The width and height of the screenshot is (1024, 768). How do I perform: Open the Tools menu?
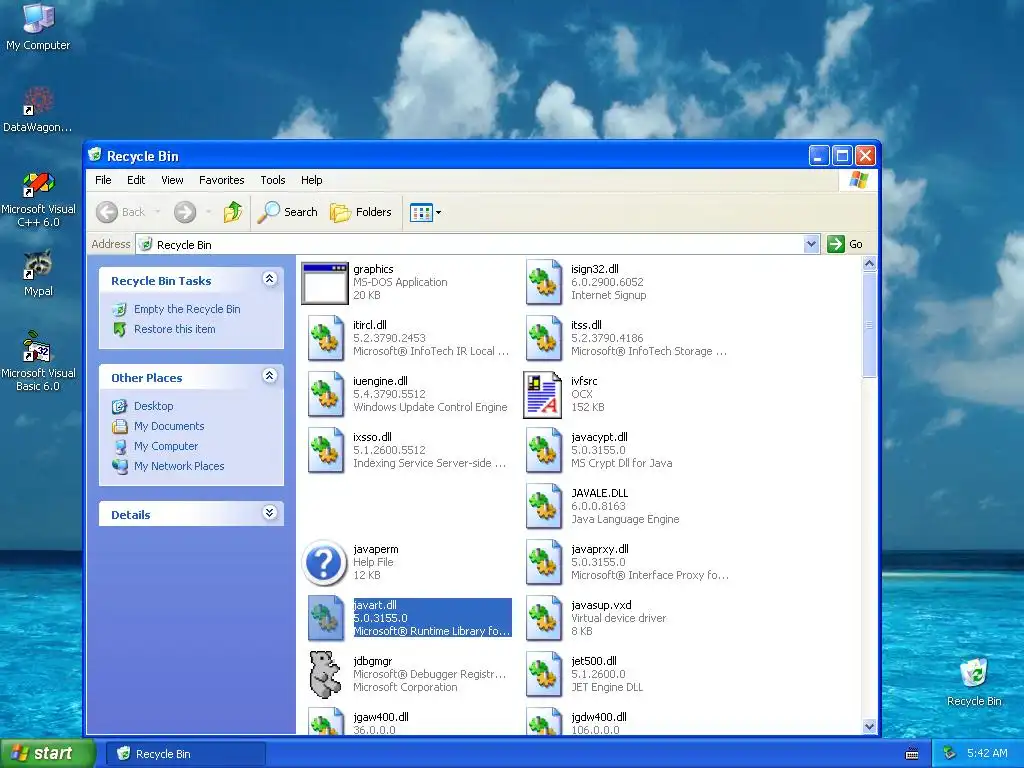[272, 180]
